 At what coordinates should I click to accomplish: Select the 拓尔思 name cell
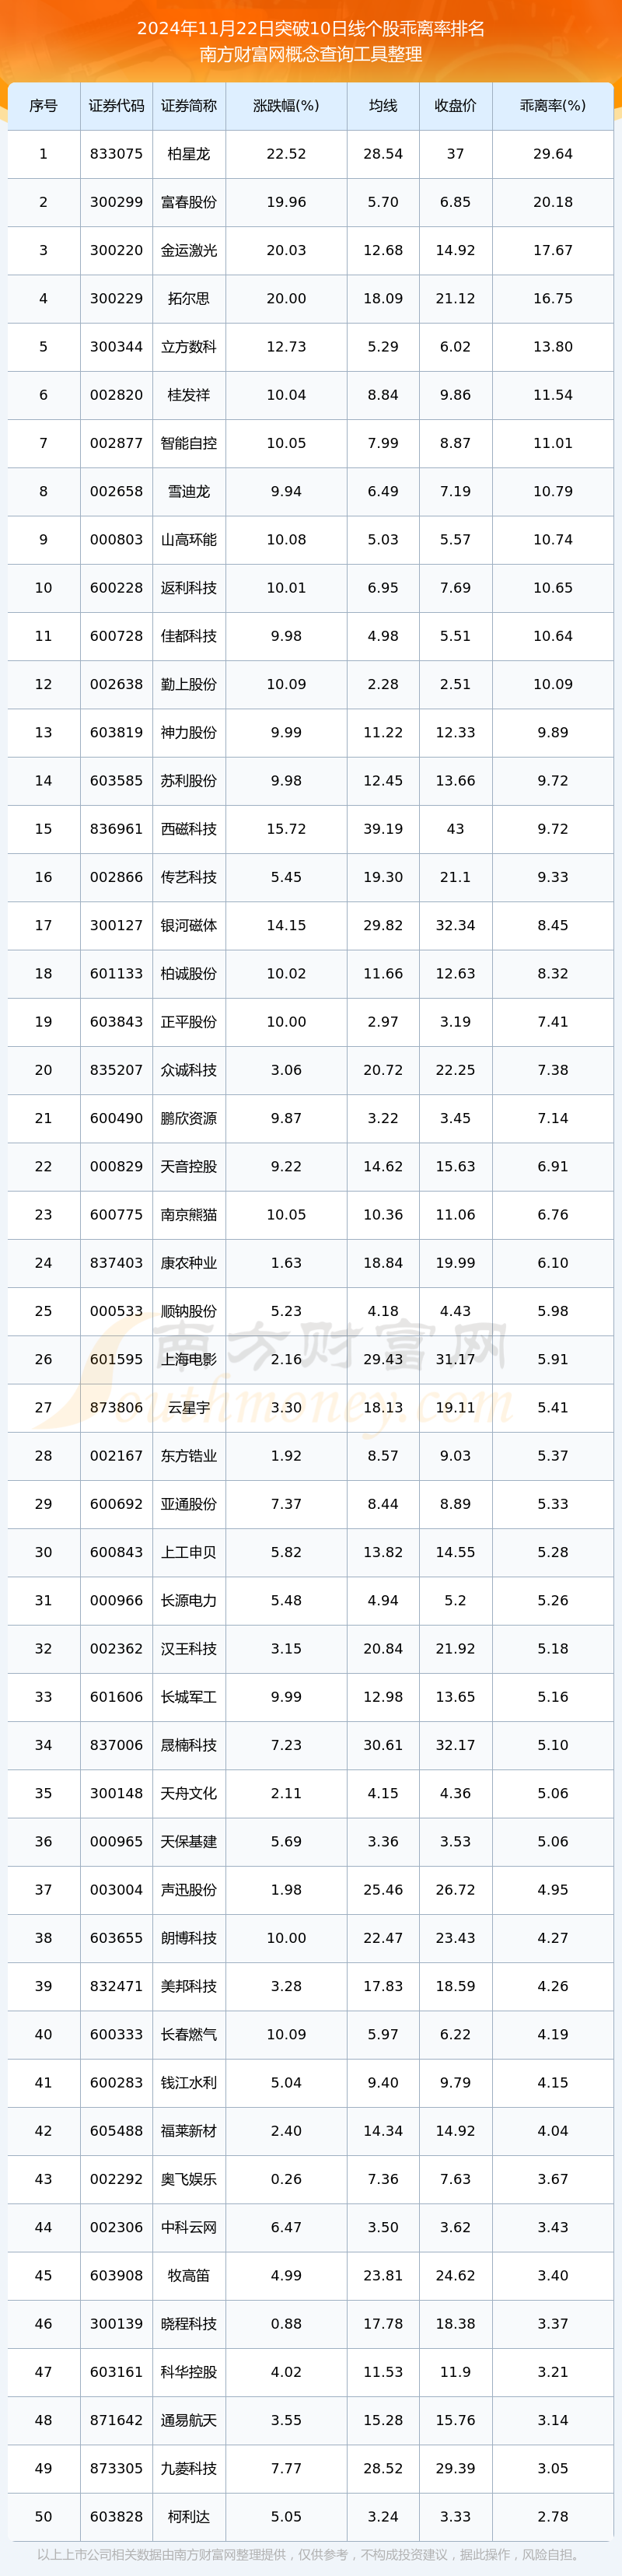pyautogui.click(x=189, y=298)
